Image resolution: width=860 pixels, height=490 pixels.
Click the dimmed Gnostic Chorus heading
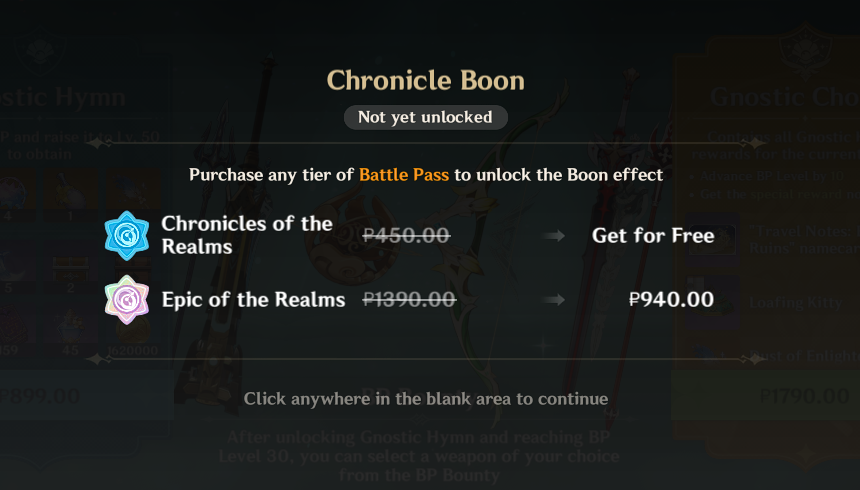pos(784,97)
